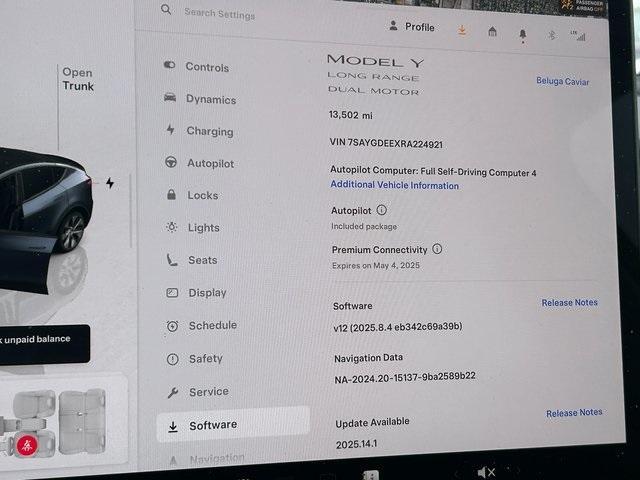Focus the Search Settings field

click(220, 13)
